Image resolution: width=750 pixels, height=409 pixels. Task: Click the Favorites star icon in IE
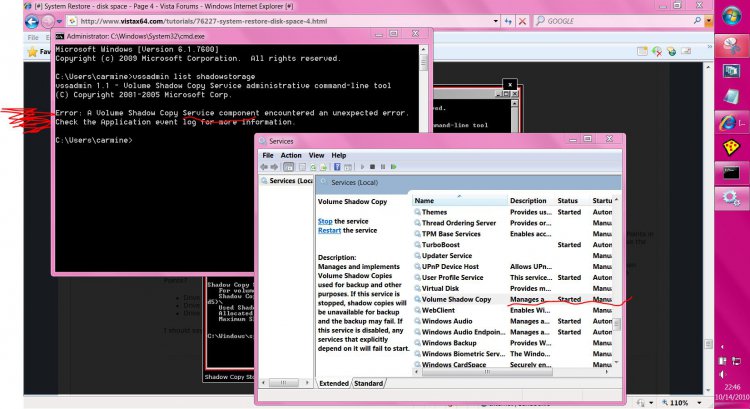click(32, 51)
